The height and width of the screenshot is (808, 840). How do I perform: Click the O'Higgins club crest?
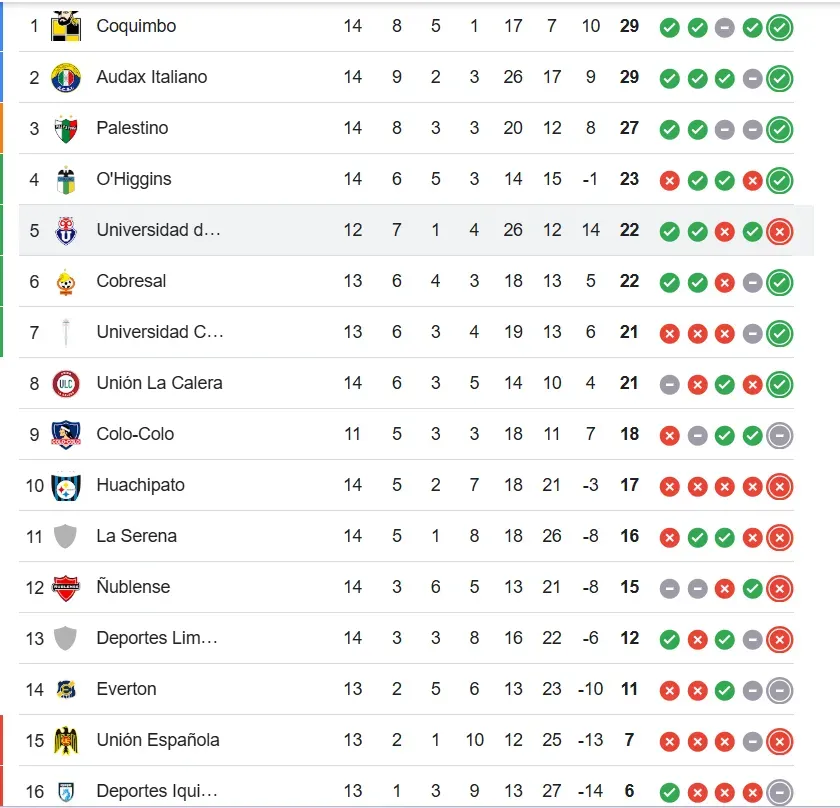(65, 179)
